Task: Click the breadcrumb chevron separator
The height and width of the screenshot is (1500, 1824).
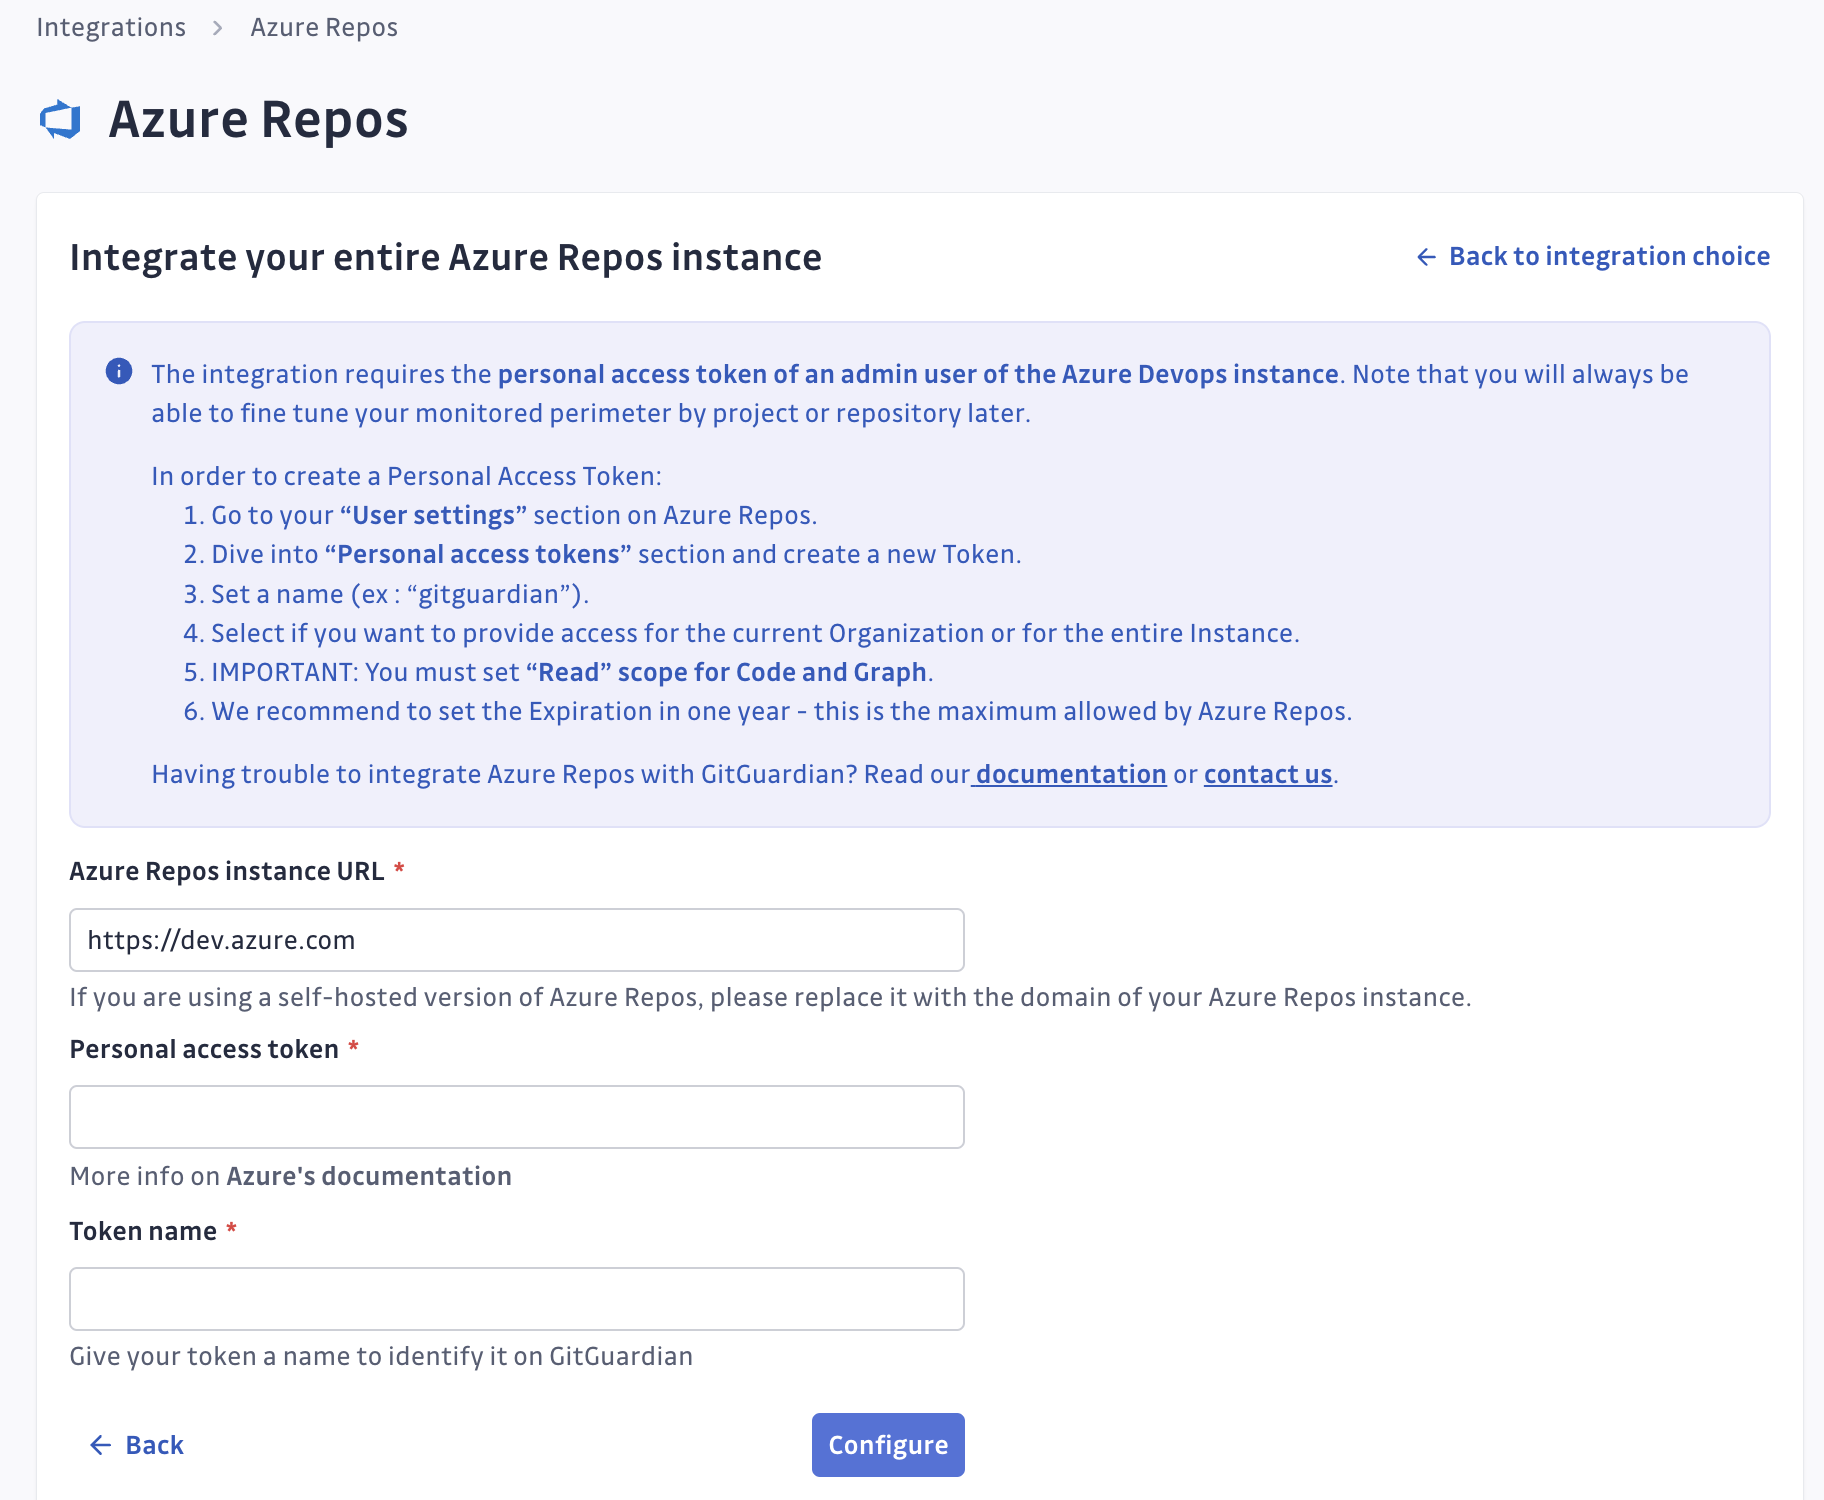Action: point(217,28)
